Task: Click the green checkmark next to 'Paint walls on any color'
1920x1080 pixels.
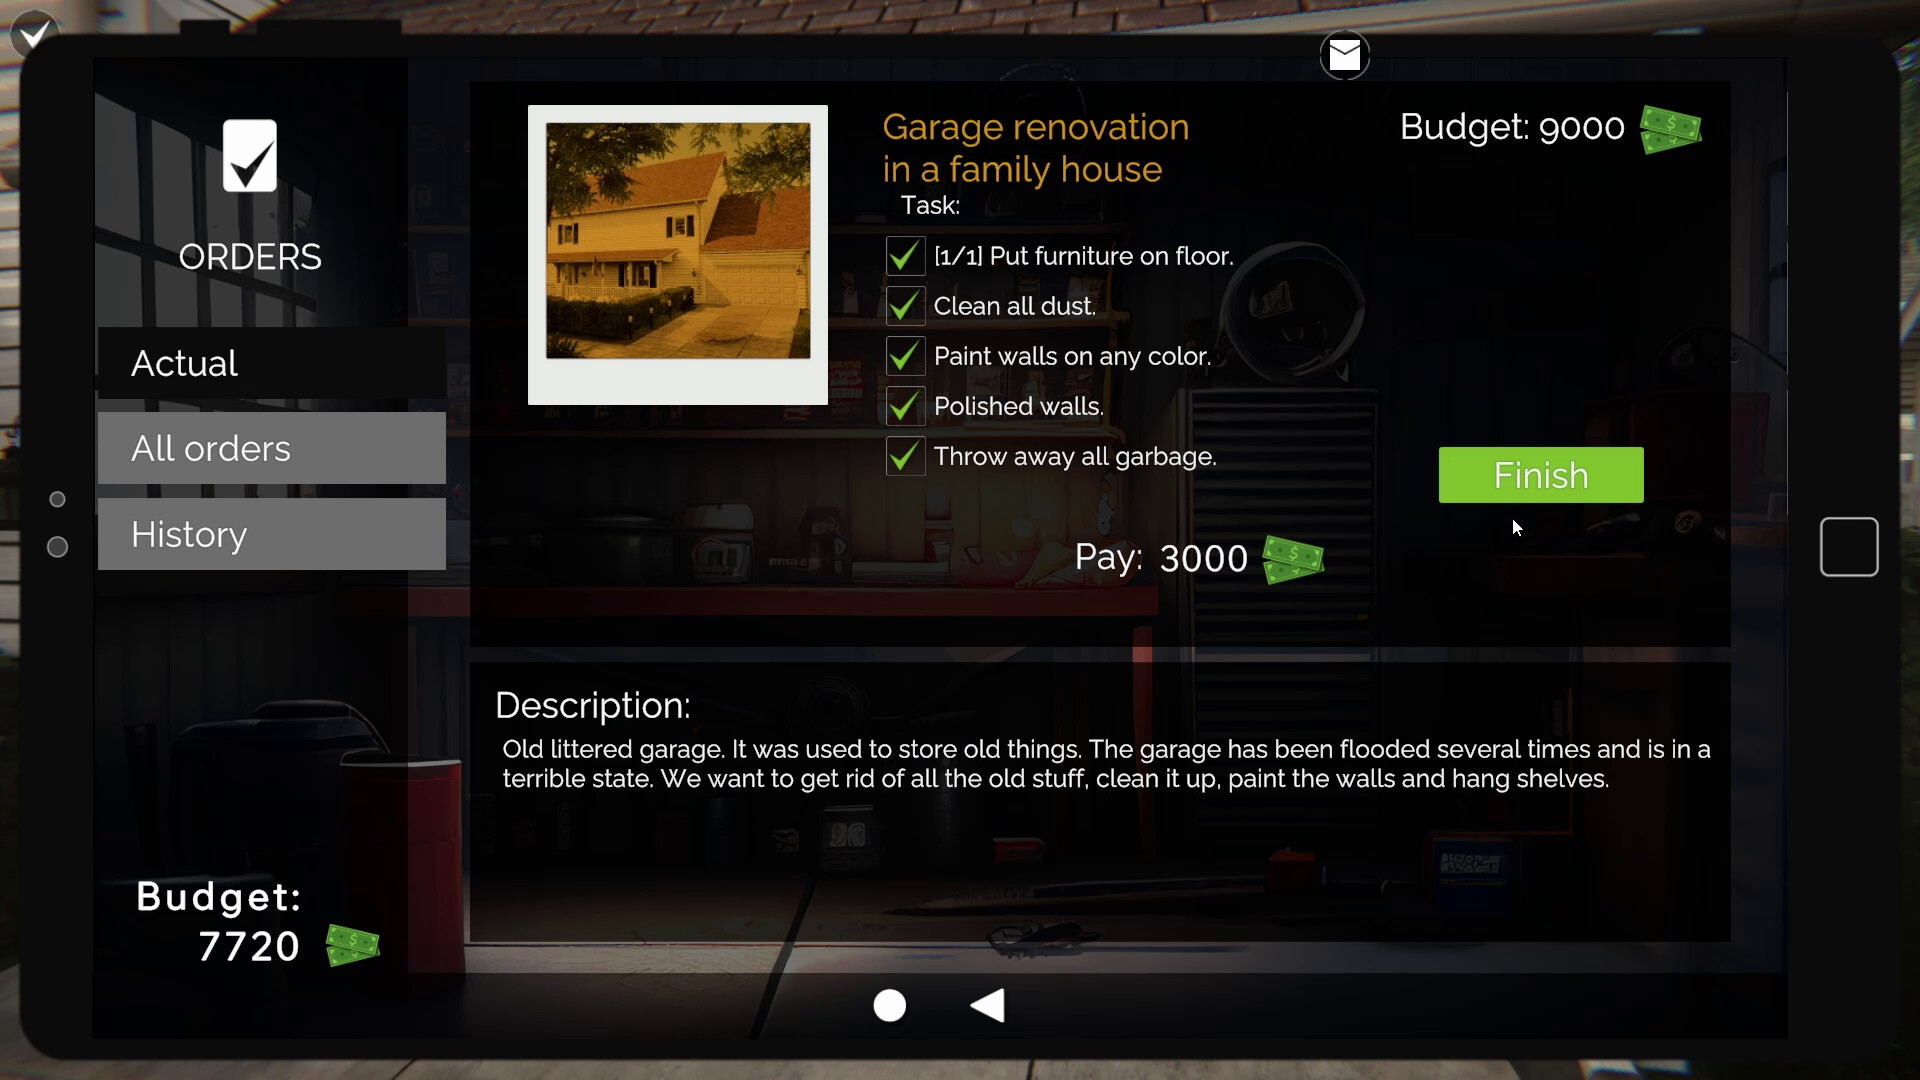Action: [x=905, y=356]
